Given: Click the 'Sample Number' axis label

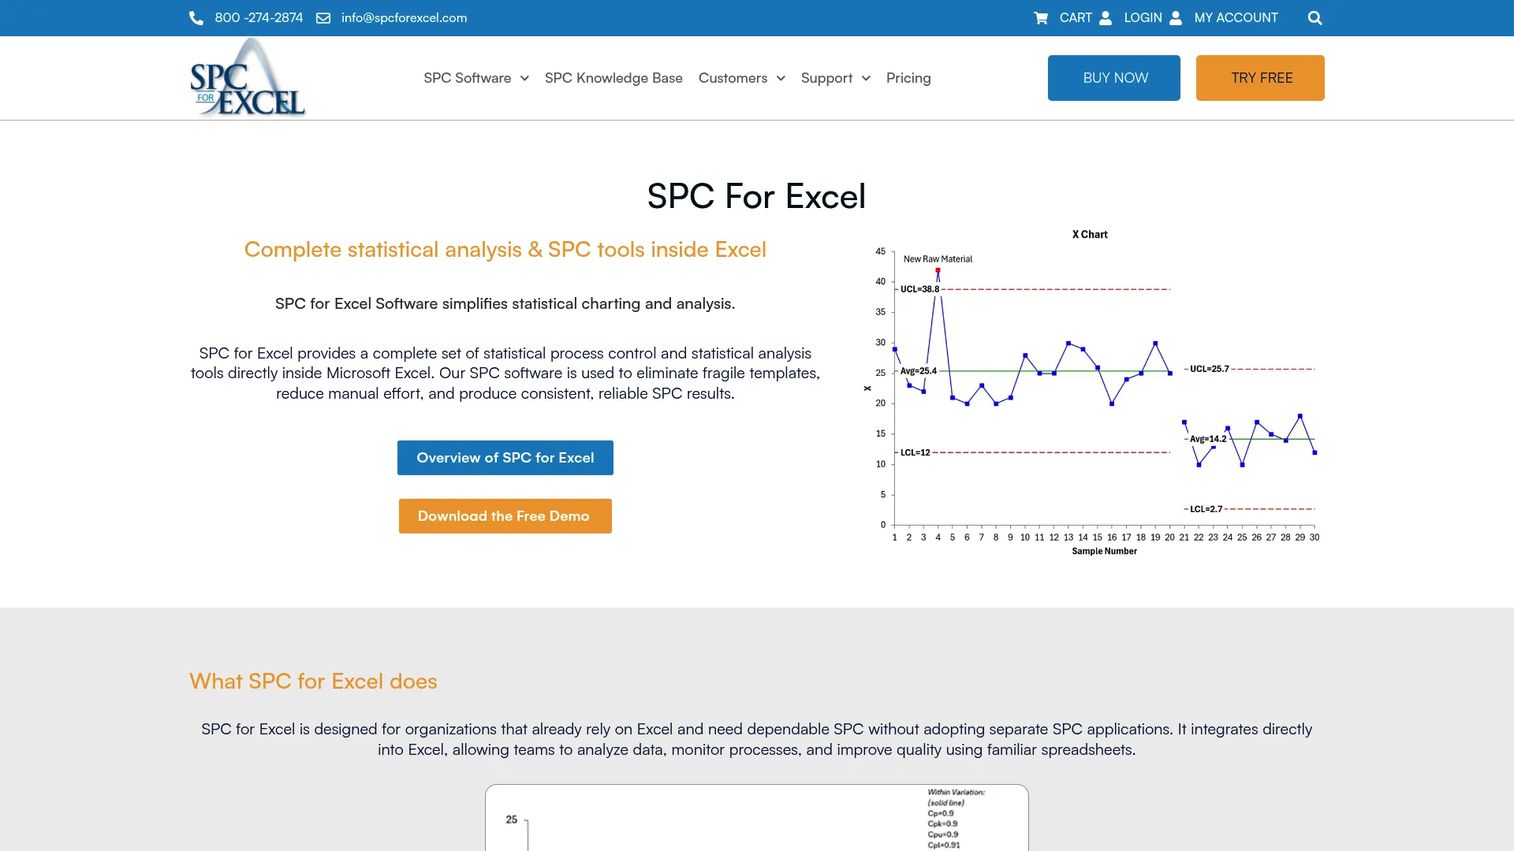Looking at the screenshot, I should pos(1104,551).
